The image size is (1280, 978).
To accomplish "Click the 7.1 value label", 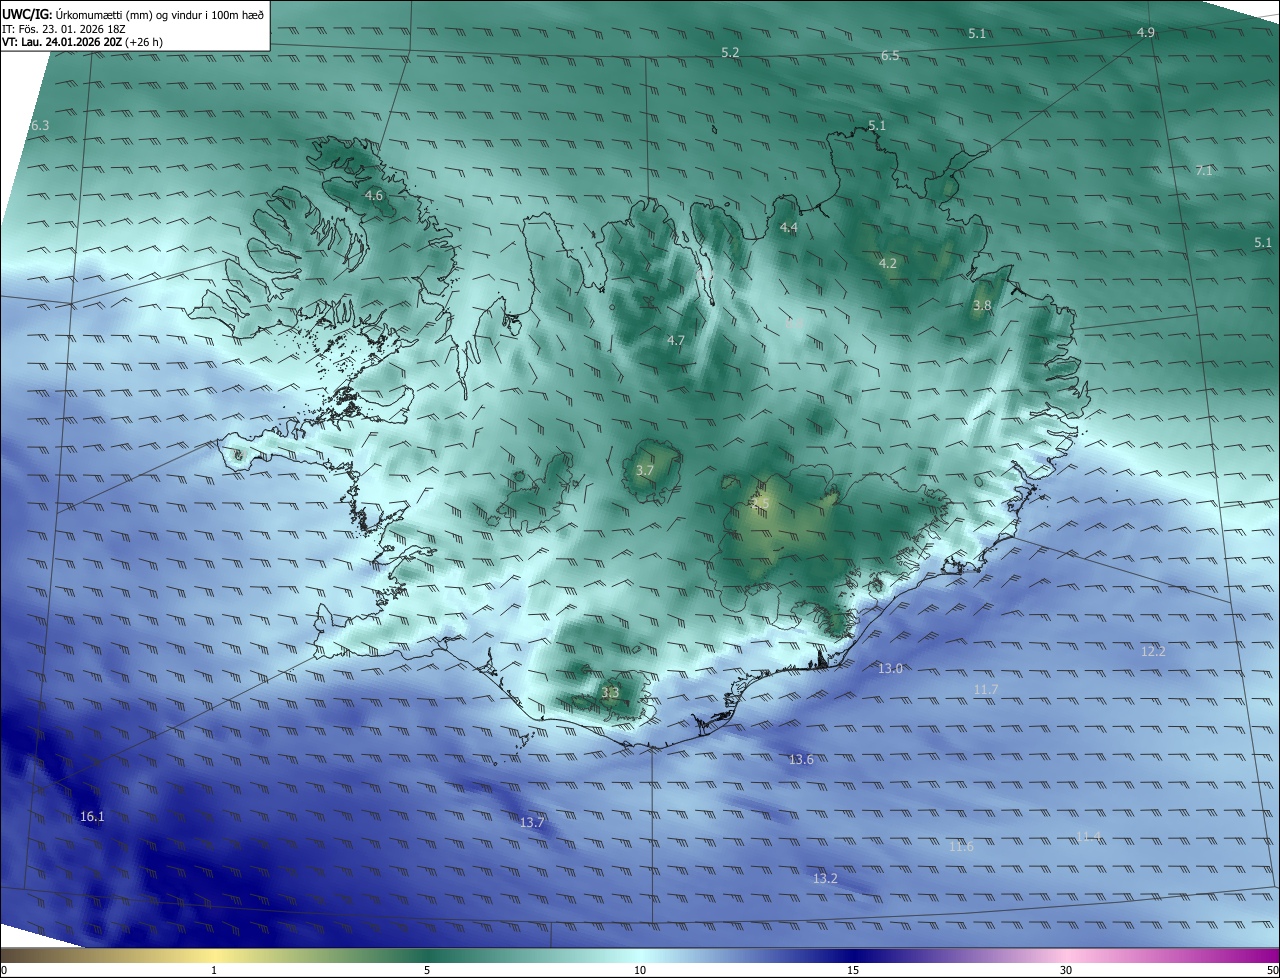I will (1204, 171).
